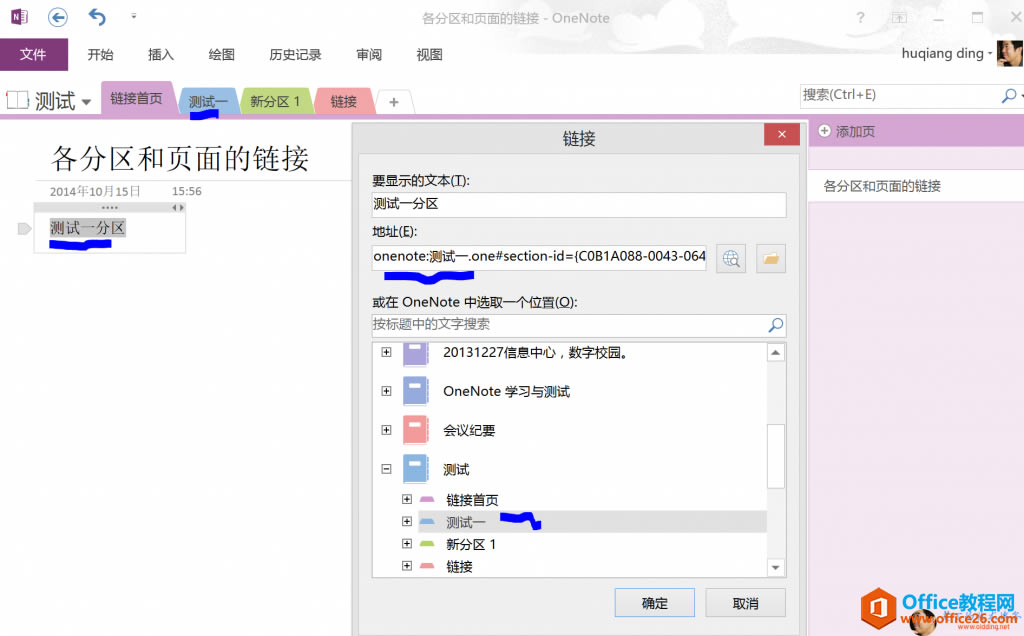
Task: Click the notebook icon beside 测试
Action: pos(18,100)
